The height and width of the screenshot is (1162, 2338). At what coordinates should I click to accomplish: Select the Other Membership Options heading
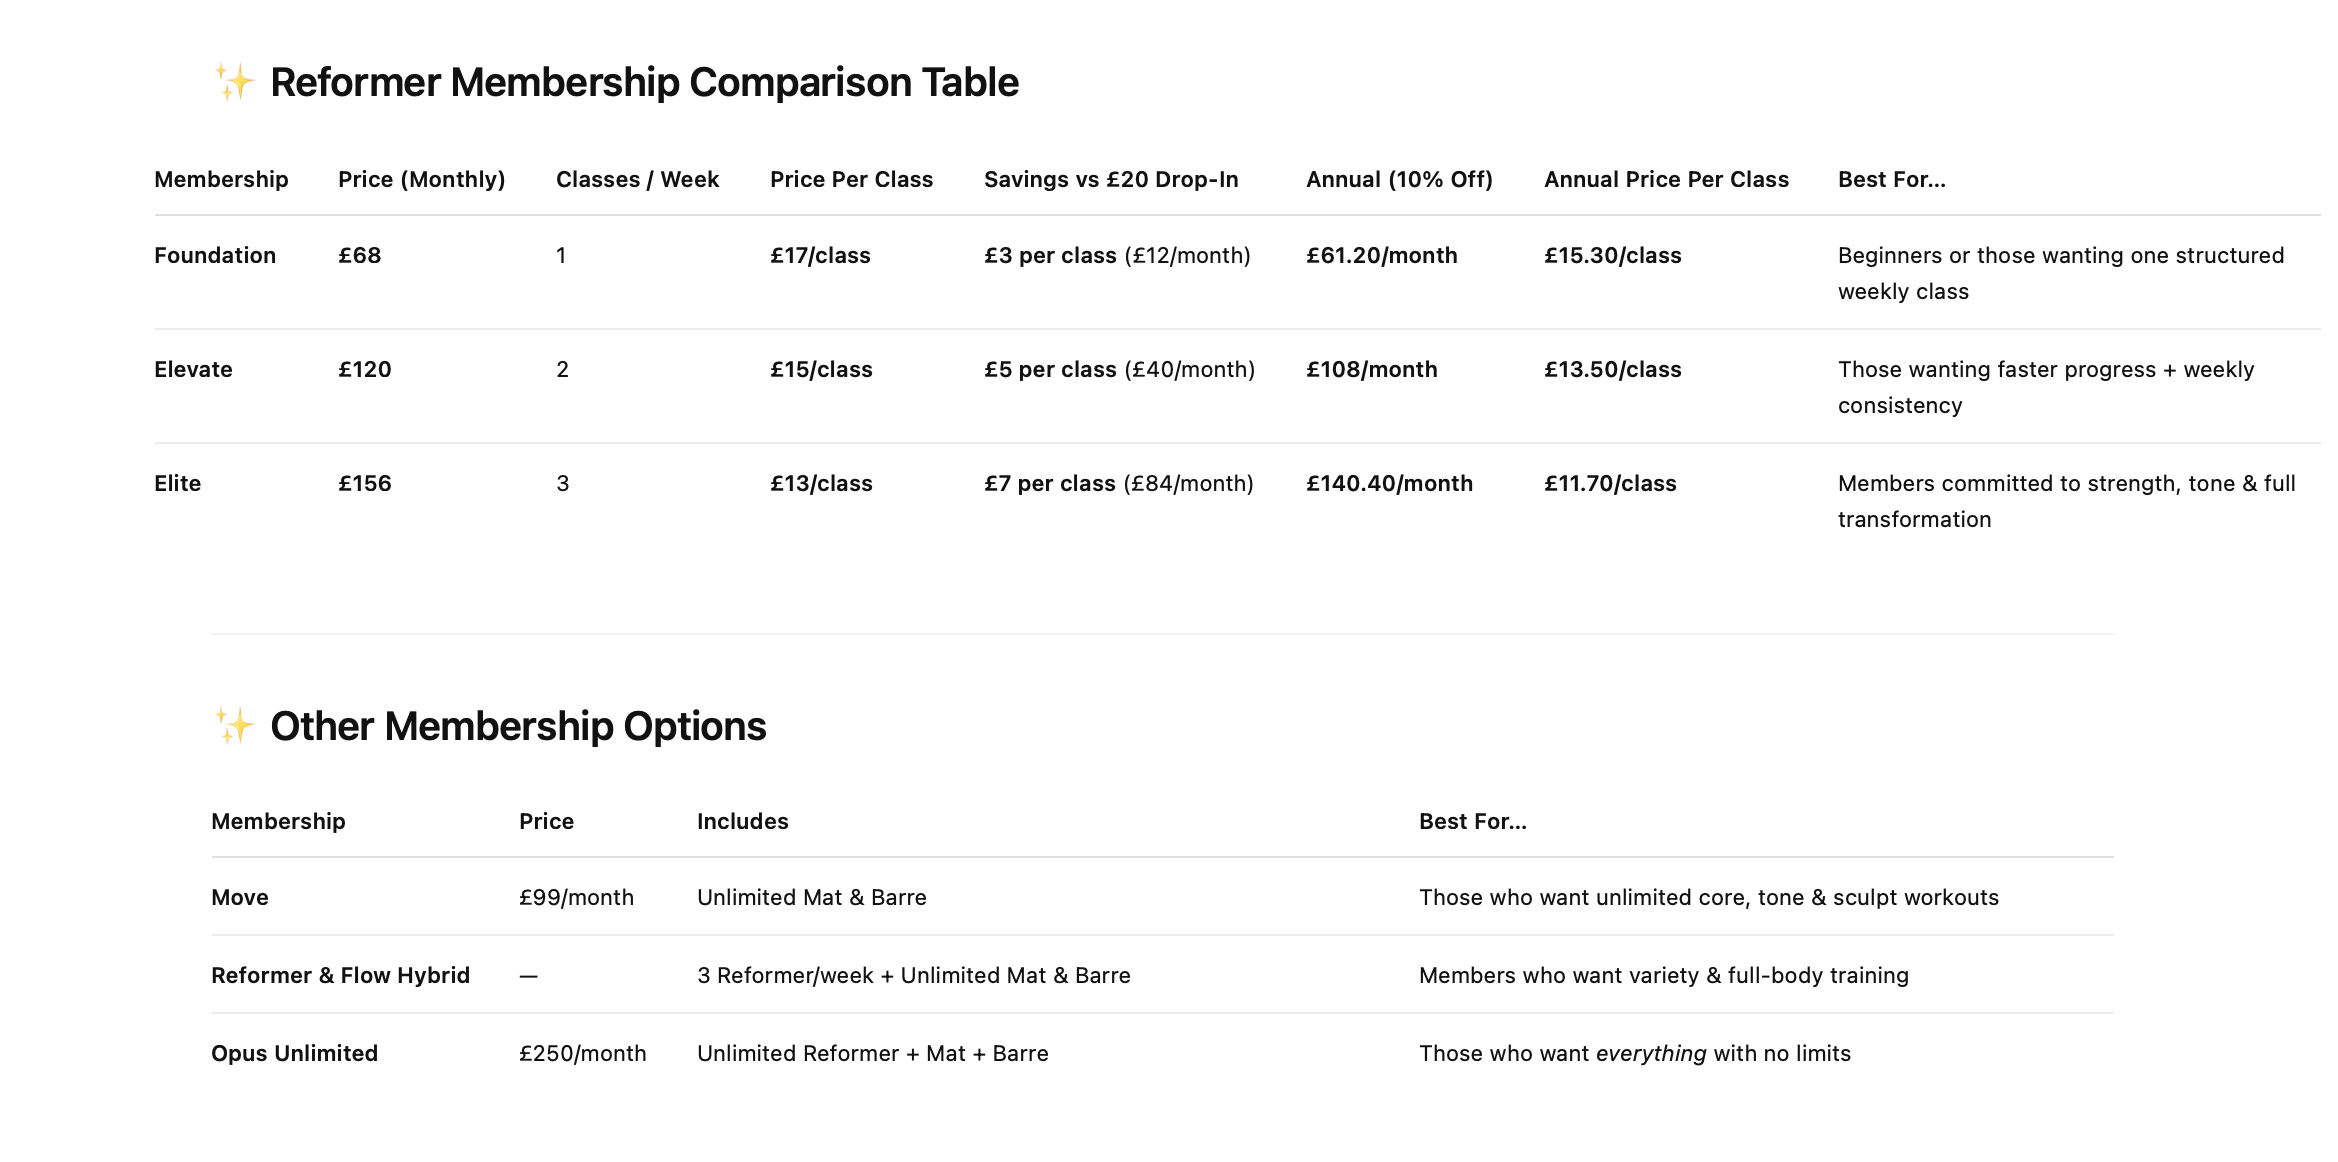point(518,726)
